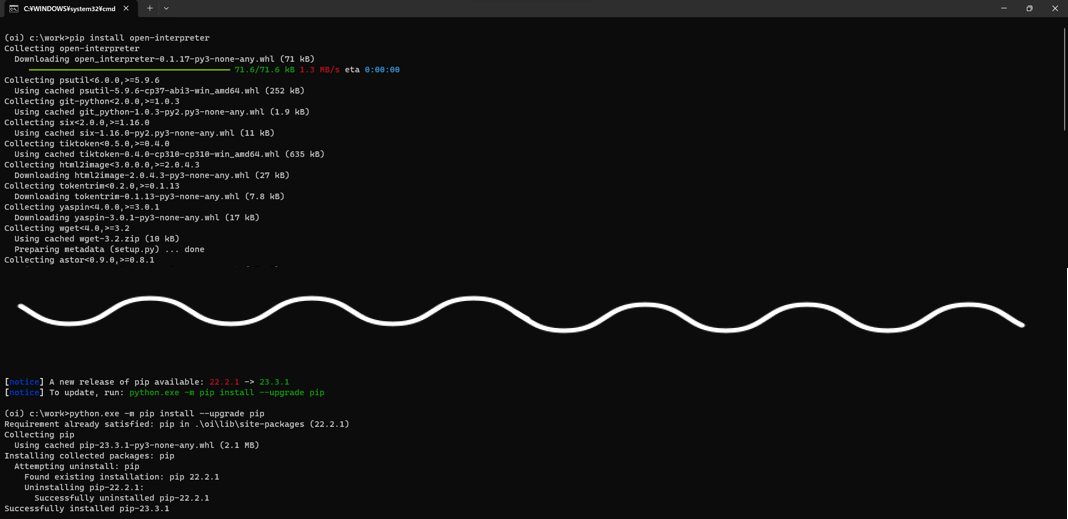Image resolution: width=1068 pixels, height=519 pixels.
Task: Close the terminal window
Action: [1054, 8]
